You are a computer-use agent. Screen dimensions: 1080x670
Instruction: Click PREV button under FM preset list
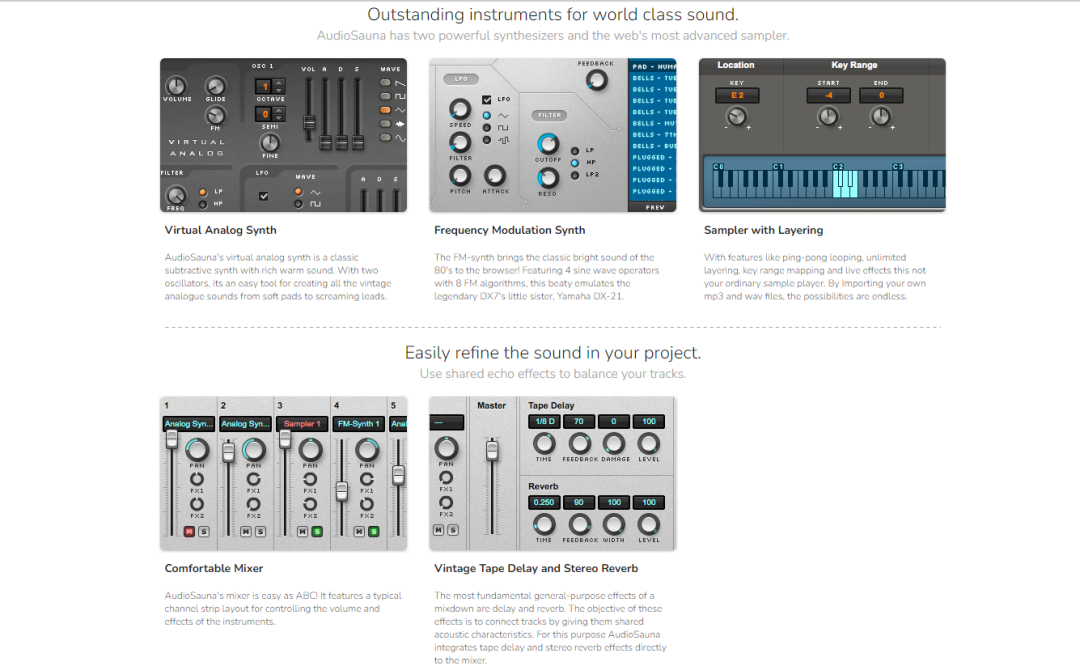point(654,207)
